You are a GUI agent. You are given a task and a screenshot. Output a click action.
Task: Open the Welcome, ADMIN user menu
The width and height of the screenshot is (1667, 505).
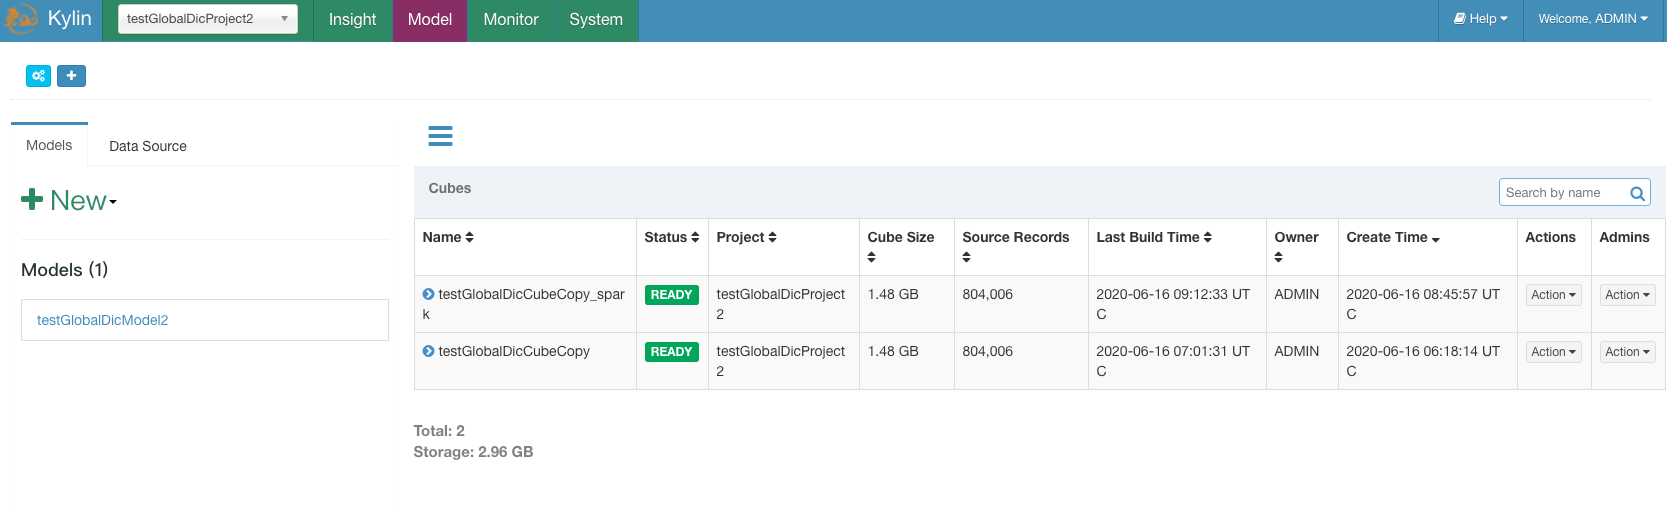1593,19
